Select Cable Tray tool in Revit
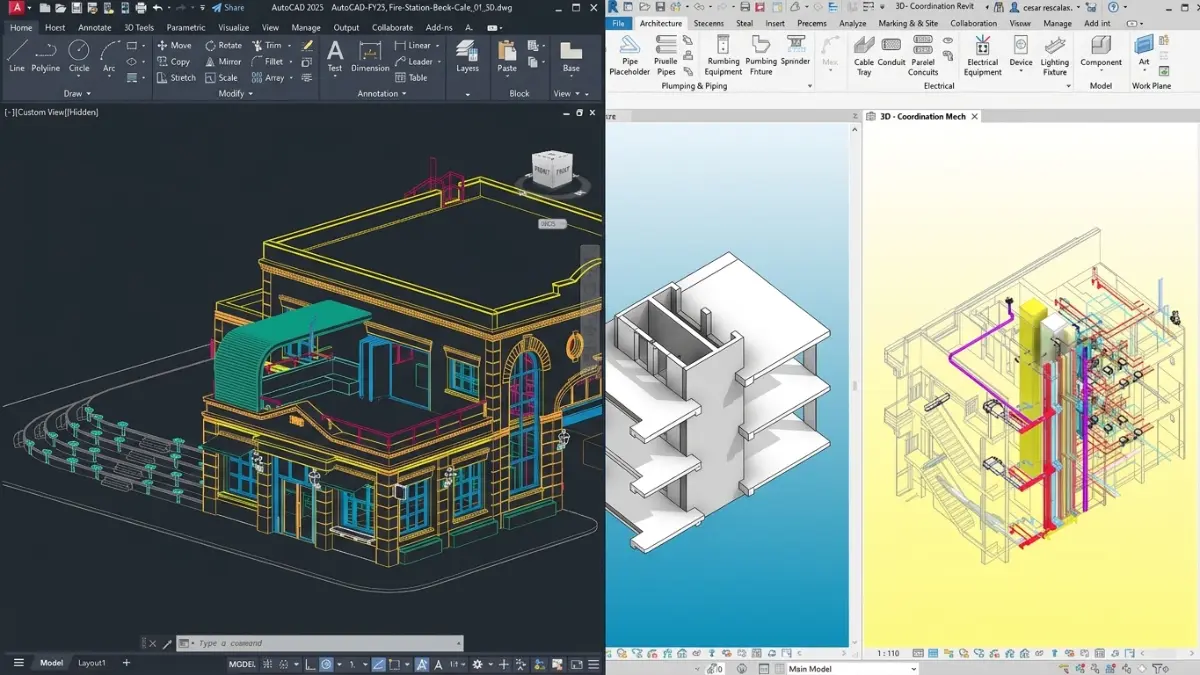Viewport: 1200px width, 675px height. coord(864,56)
